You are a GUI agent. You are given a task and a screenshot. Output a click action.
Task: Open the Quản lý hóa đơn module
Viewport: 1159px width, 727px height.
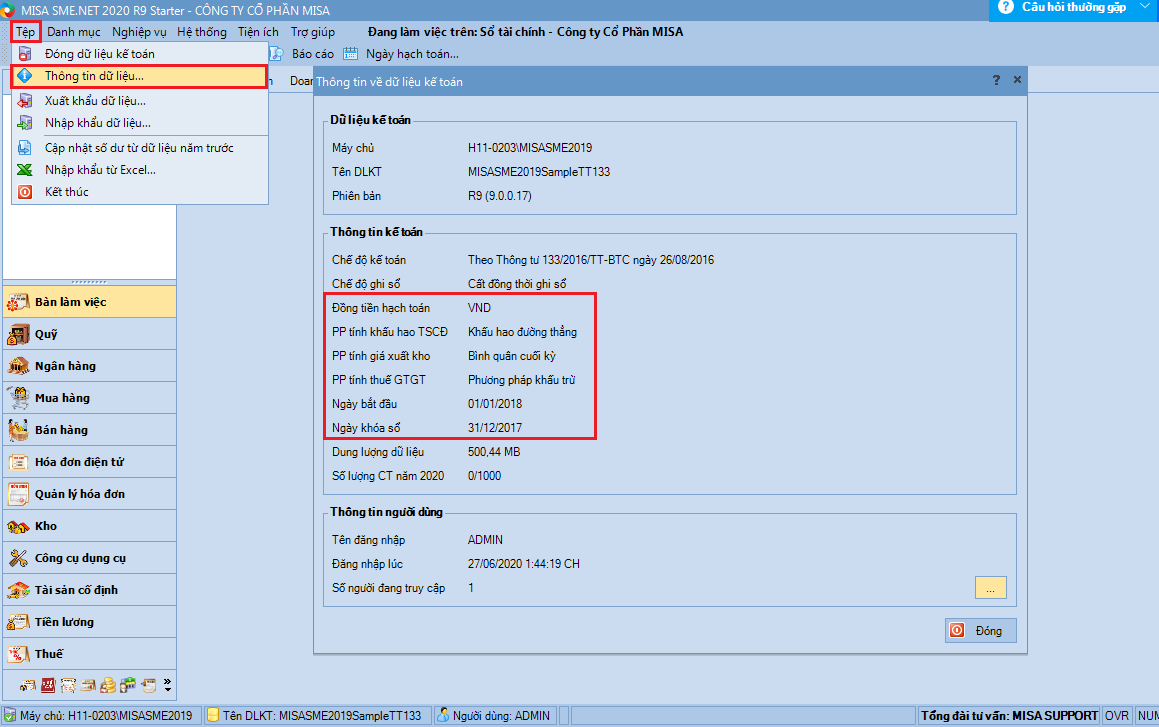89,494
